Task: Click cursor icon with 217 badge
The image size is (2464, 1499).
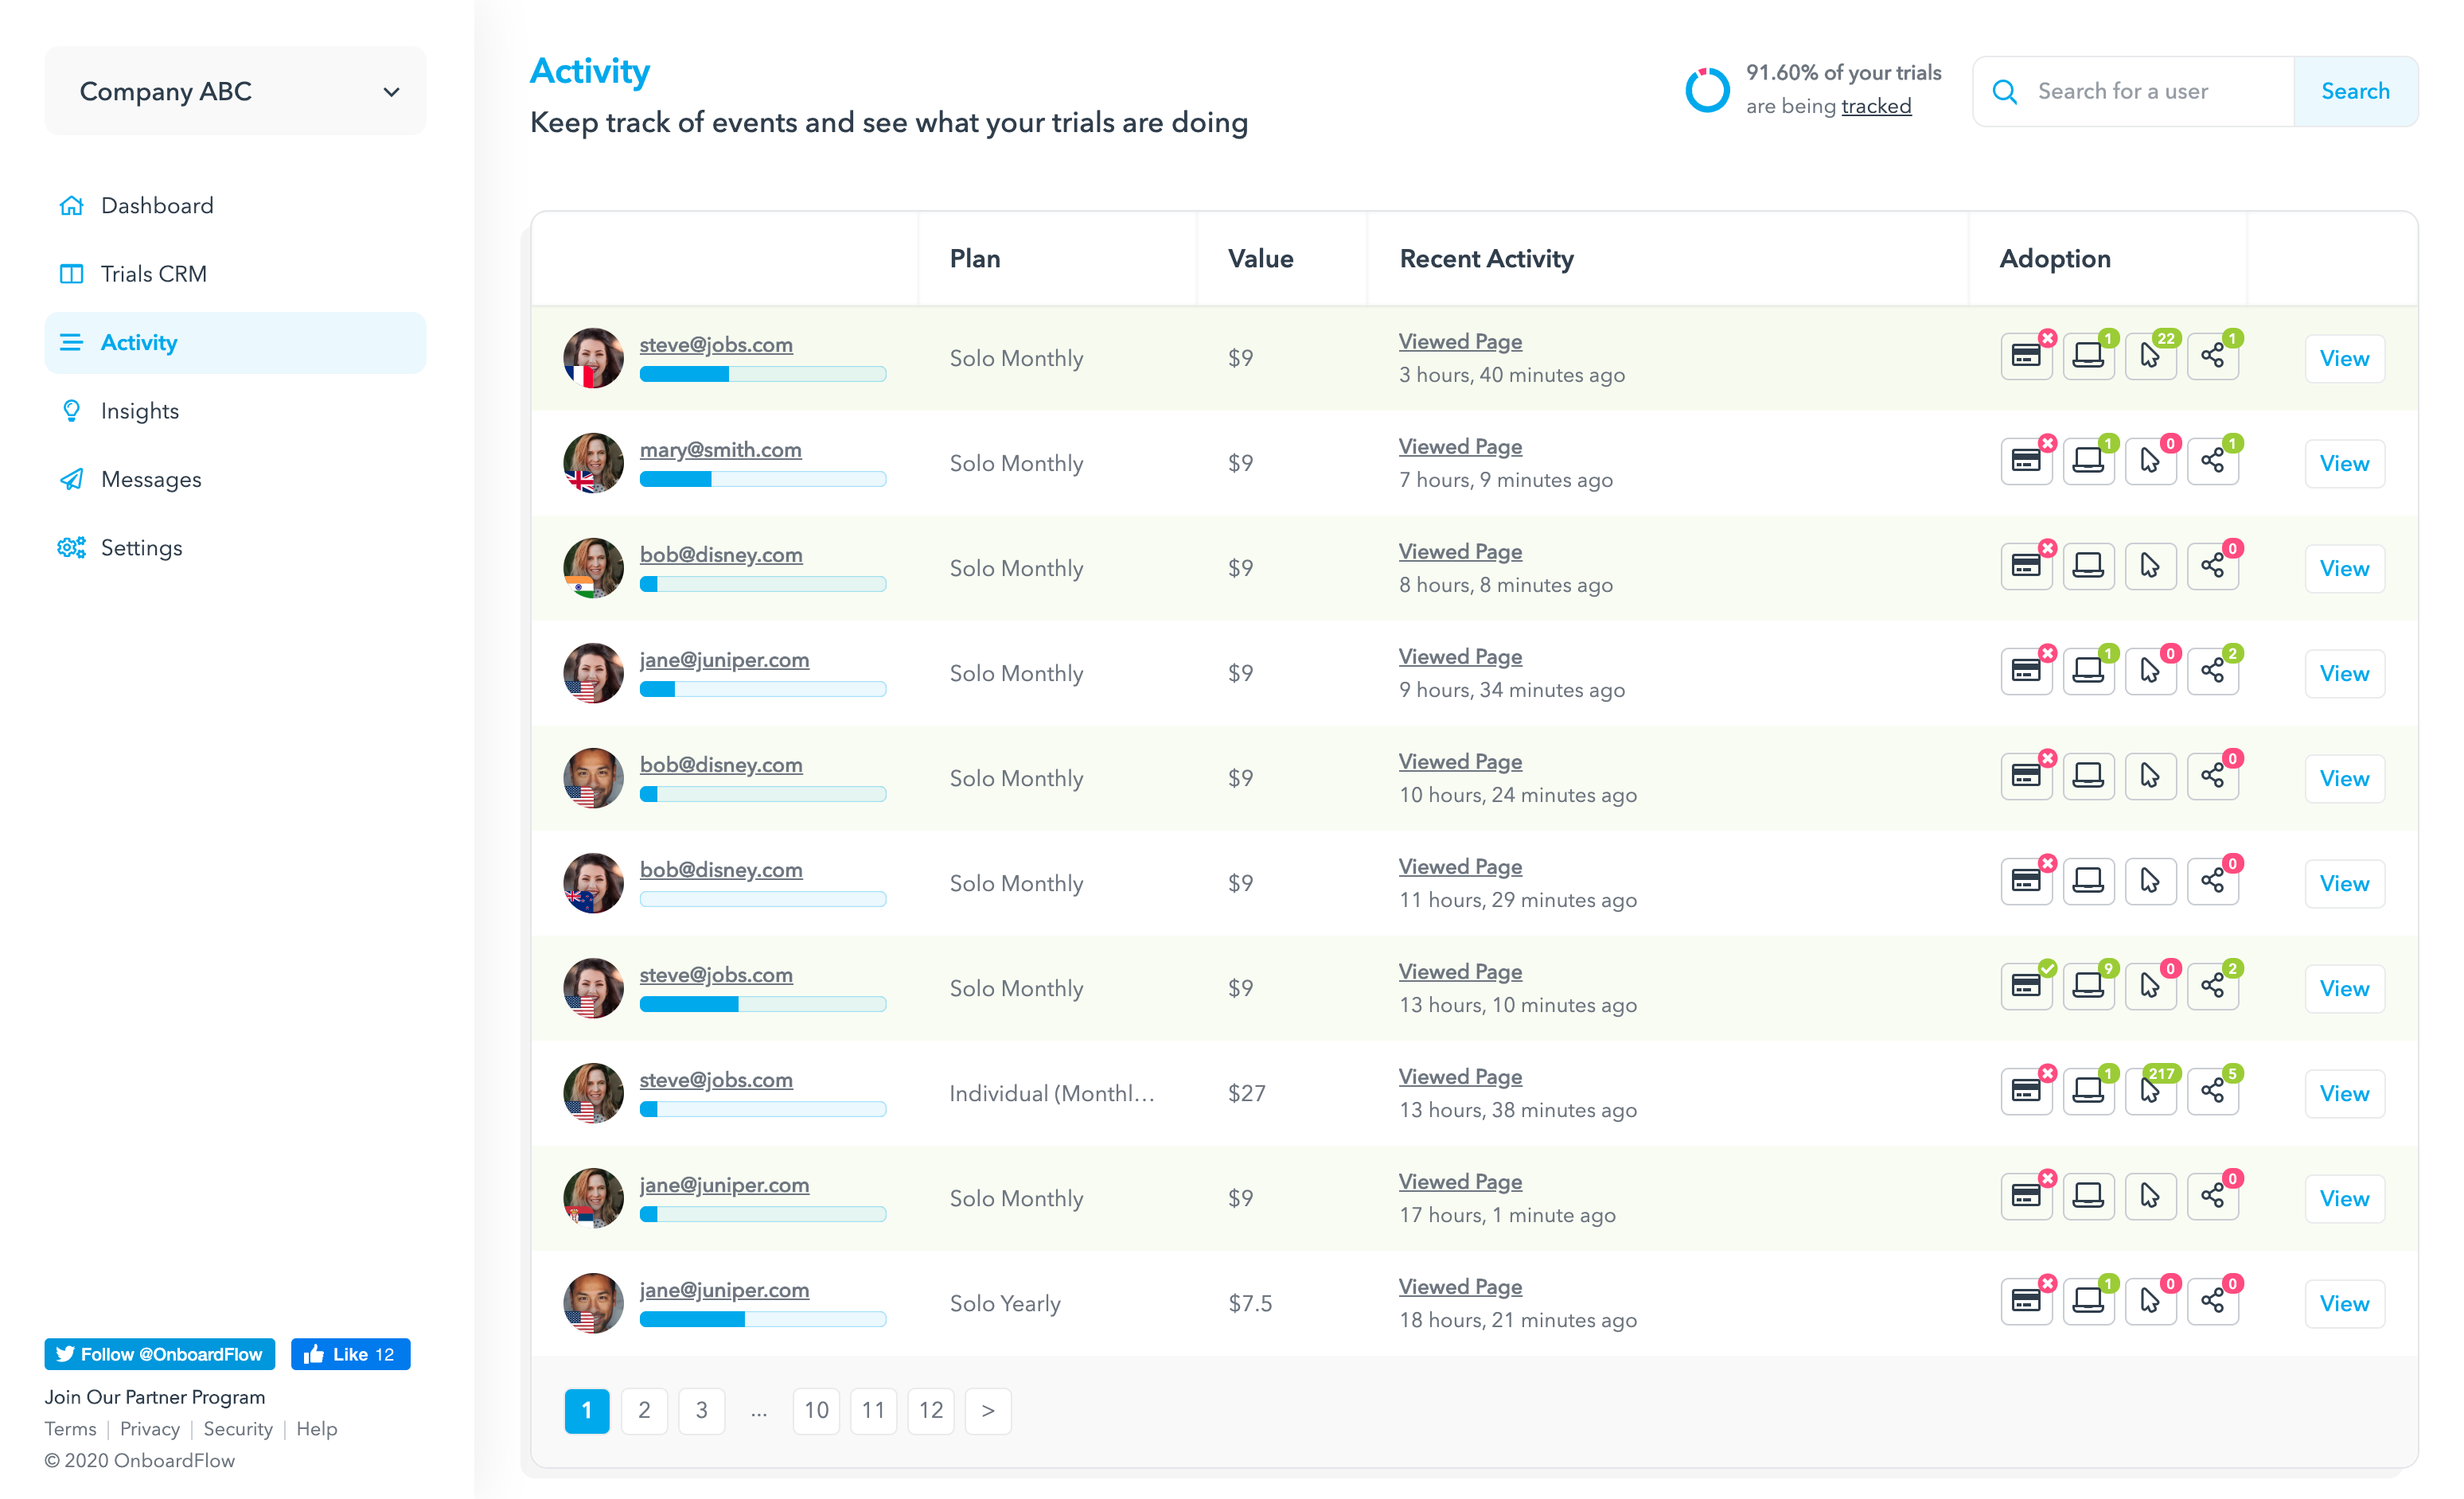Action: click(x=2150, y=1092)
